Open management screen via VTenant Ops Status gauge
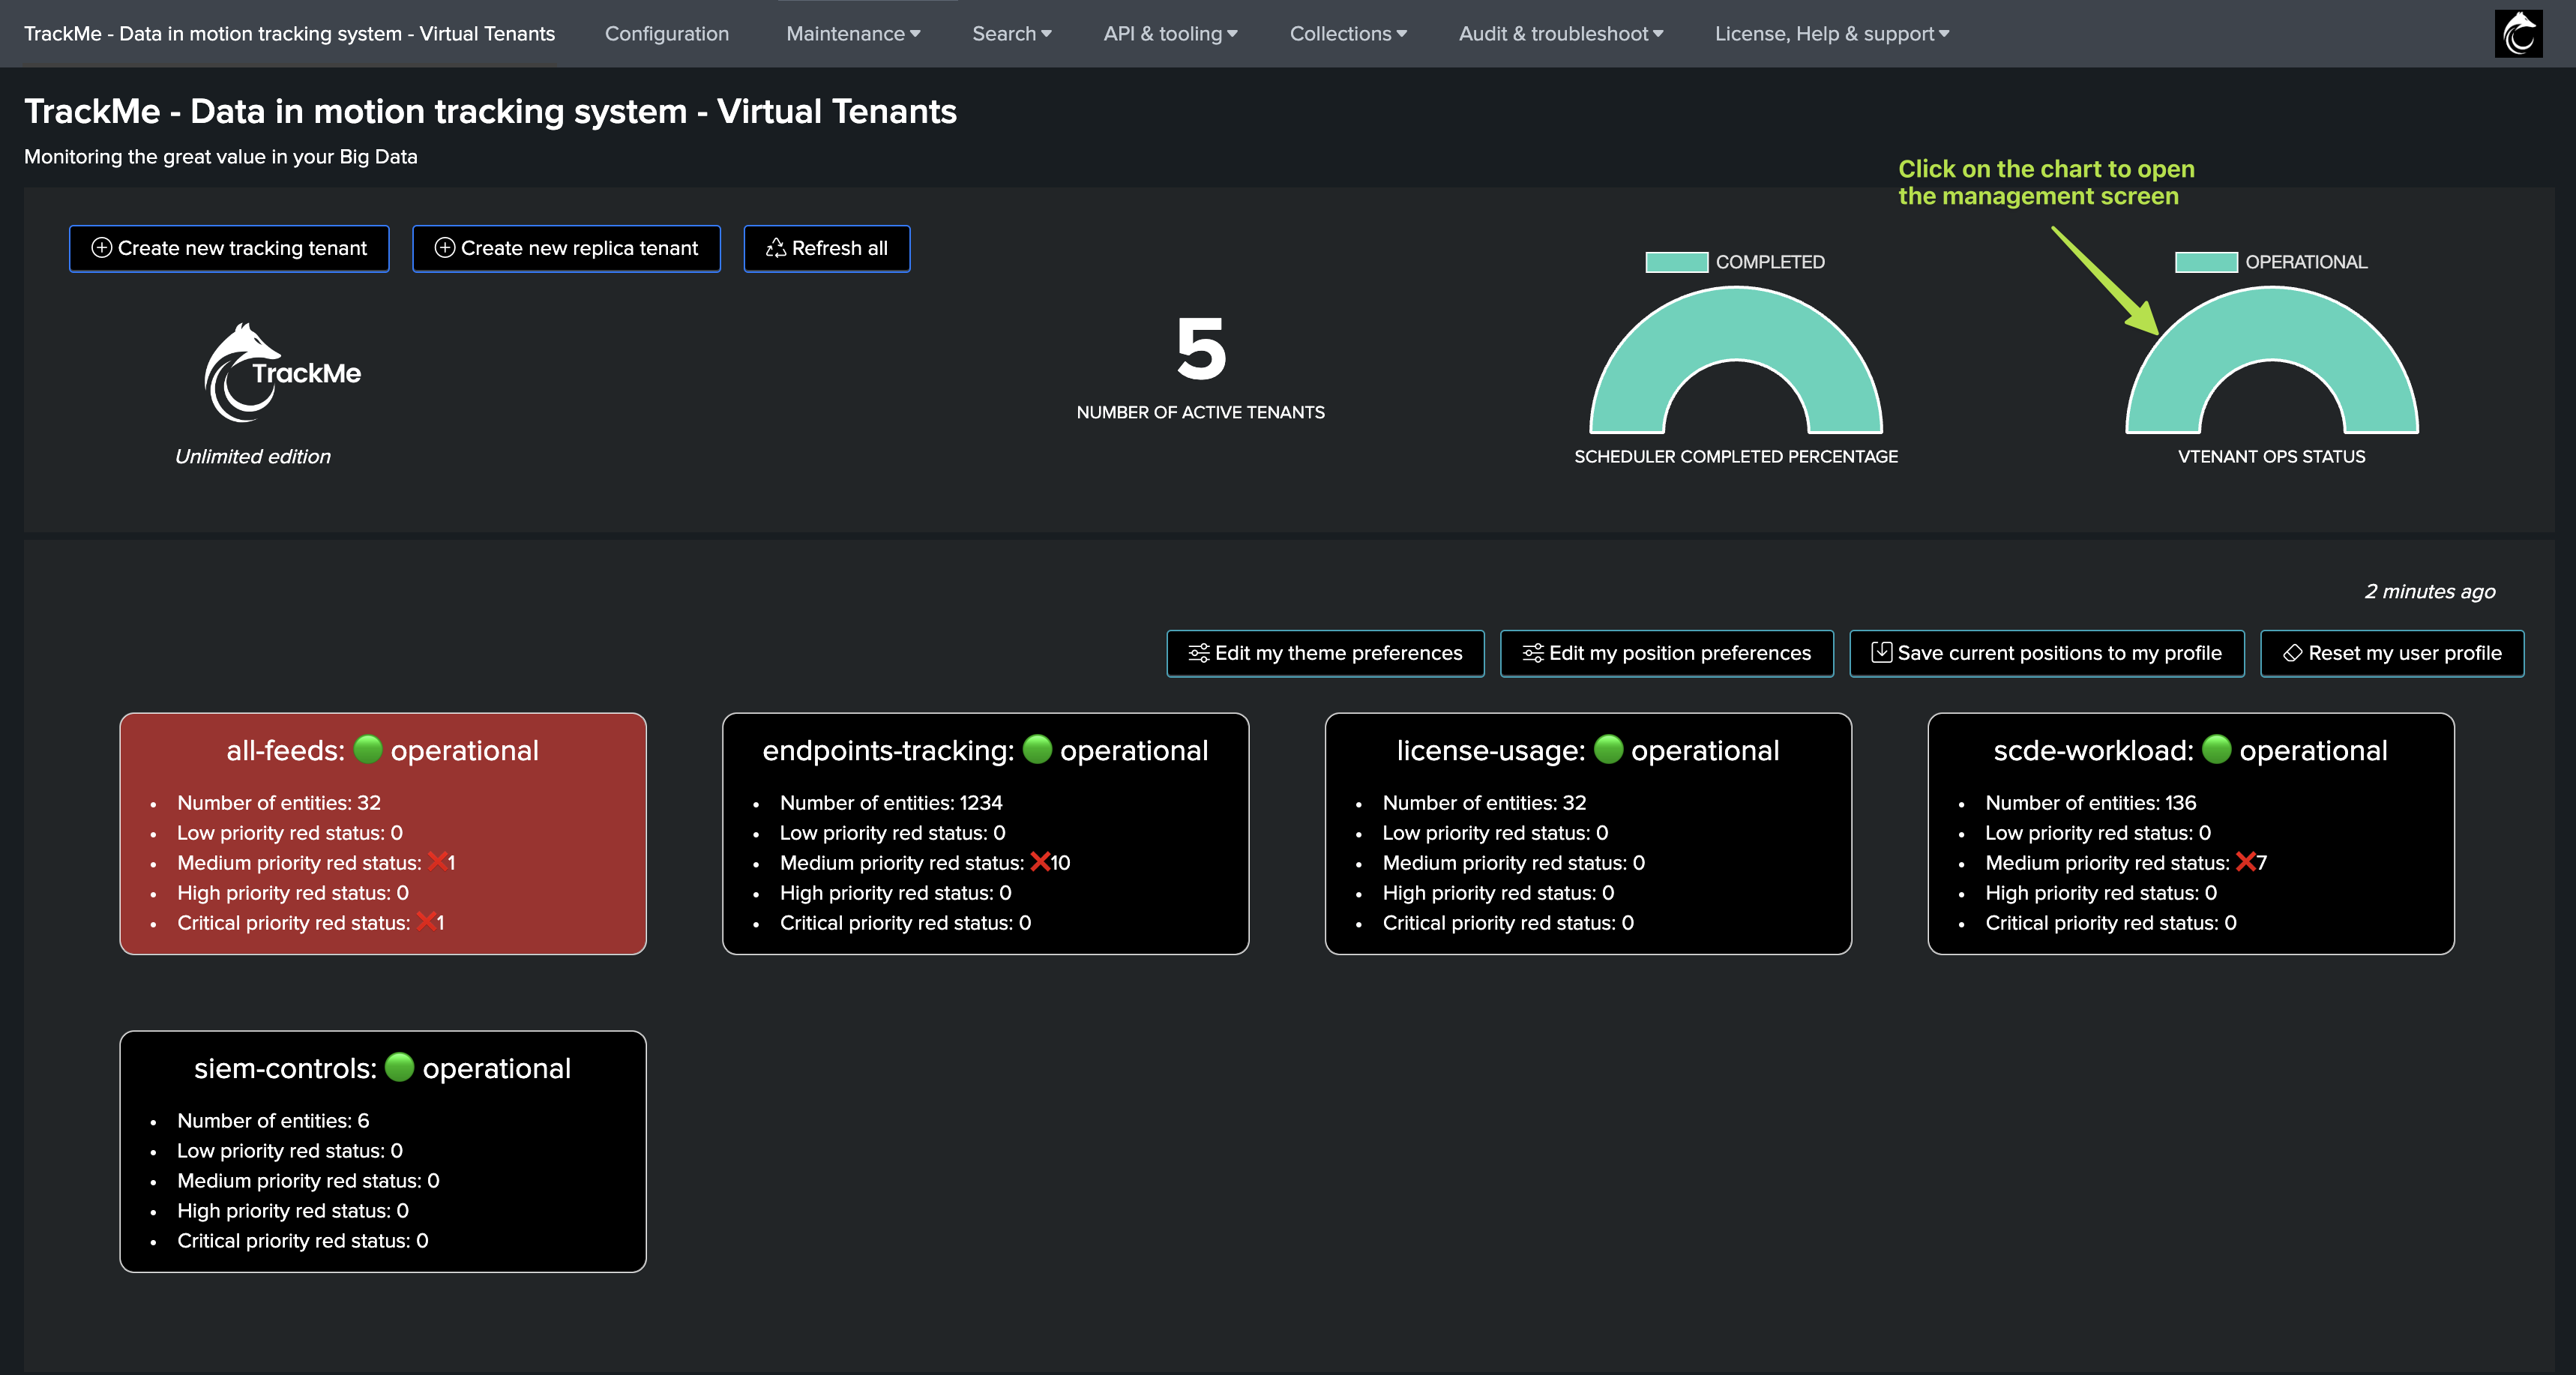The image size is (2576, 1375). [x=2271, y=325]
